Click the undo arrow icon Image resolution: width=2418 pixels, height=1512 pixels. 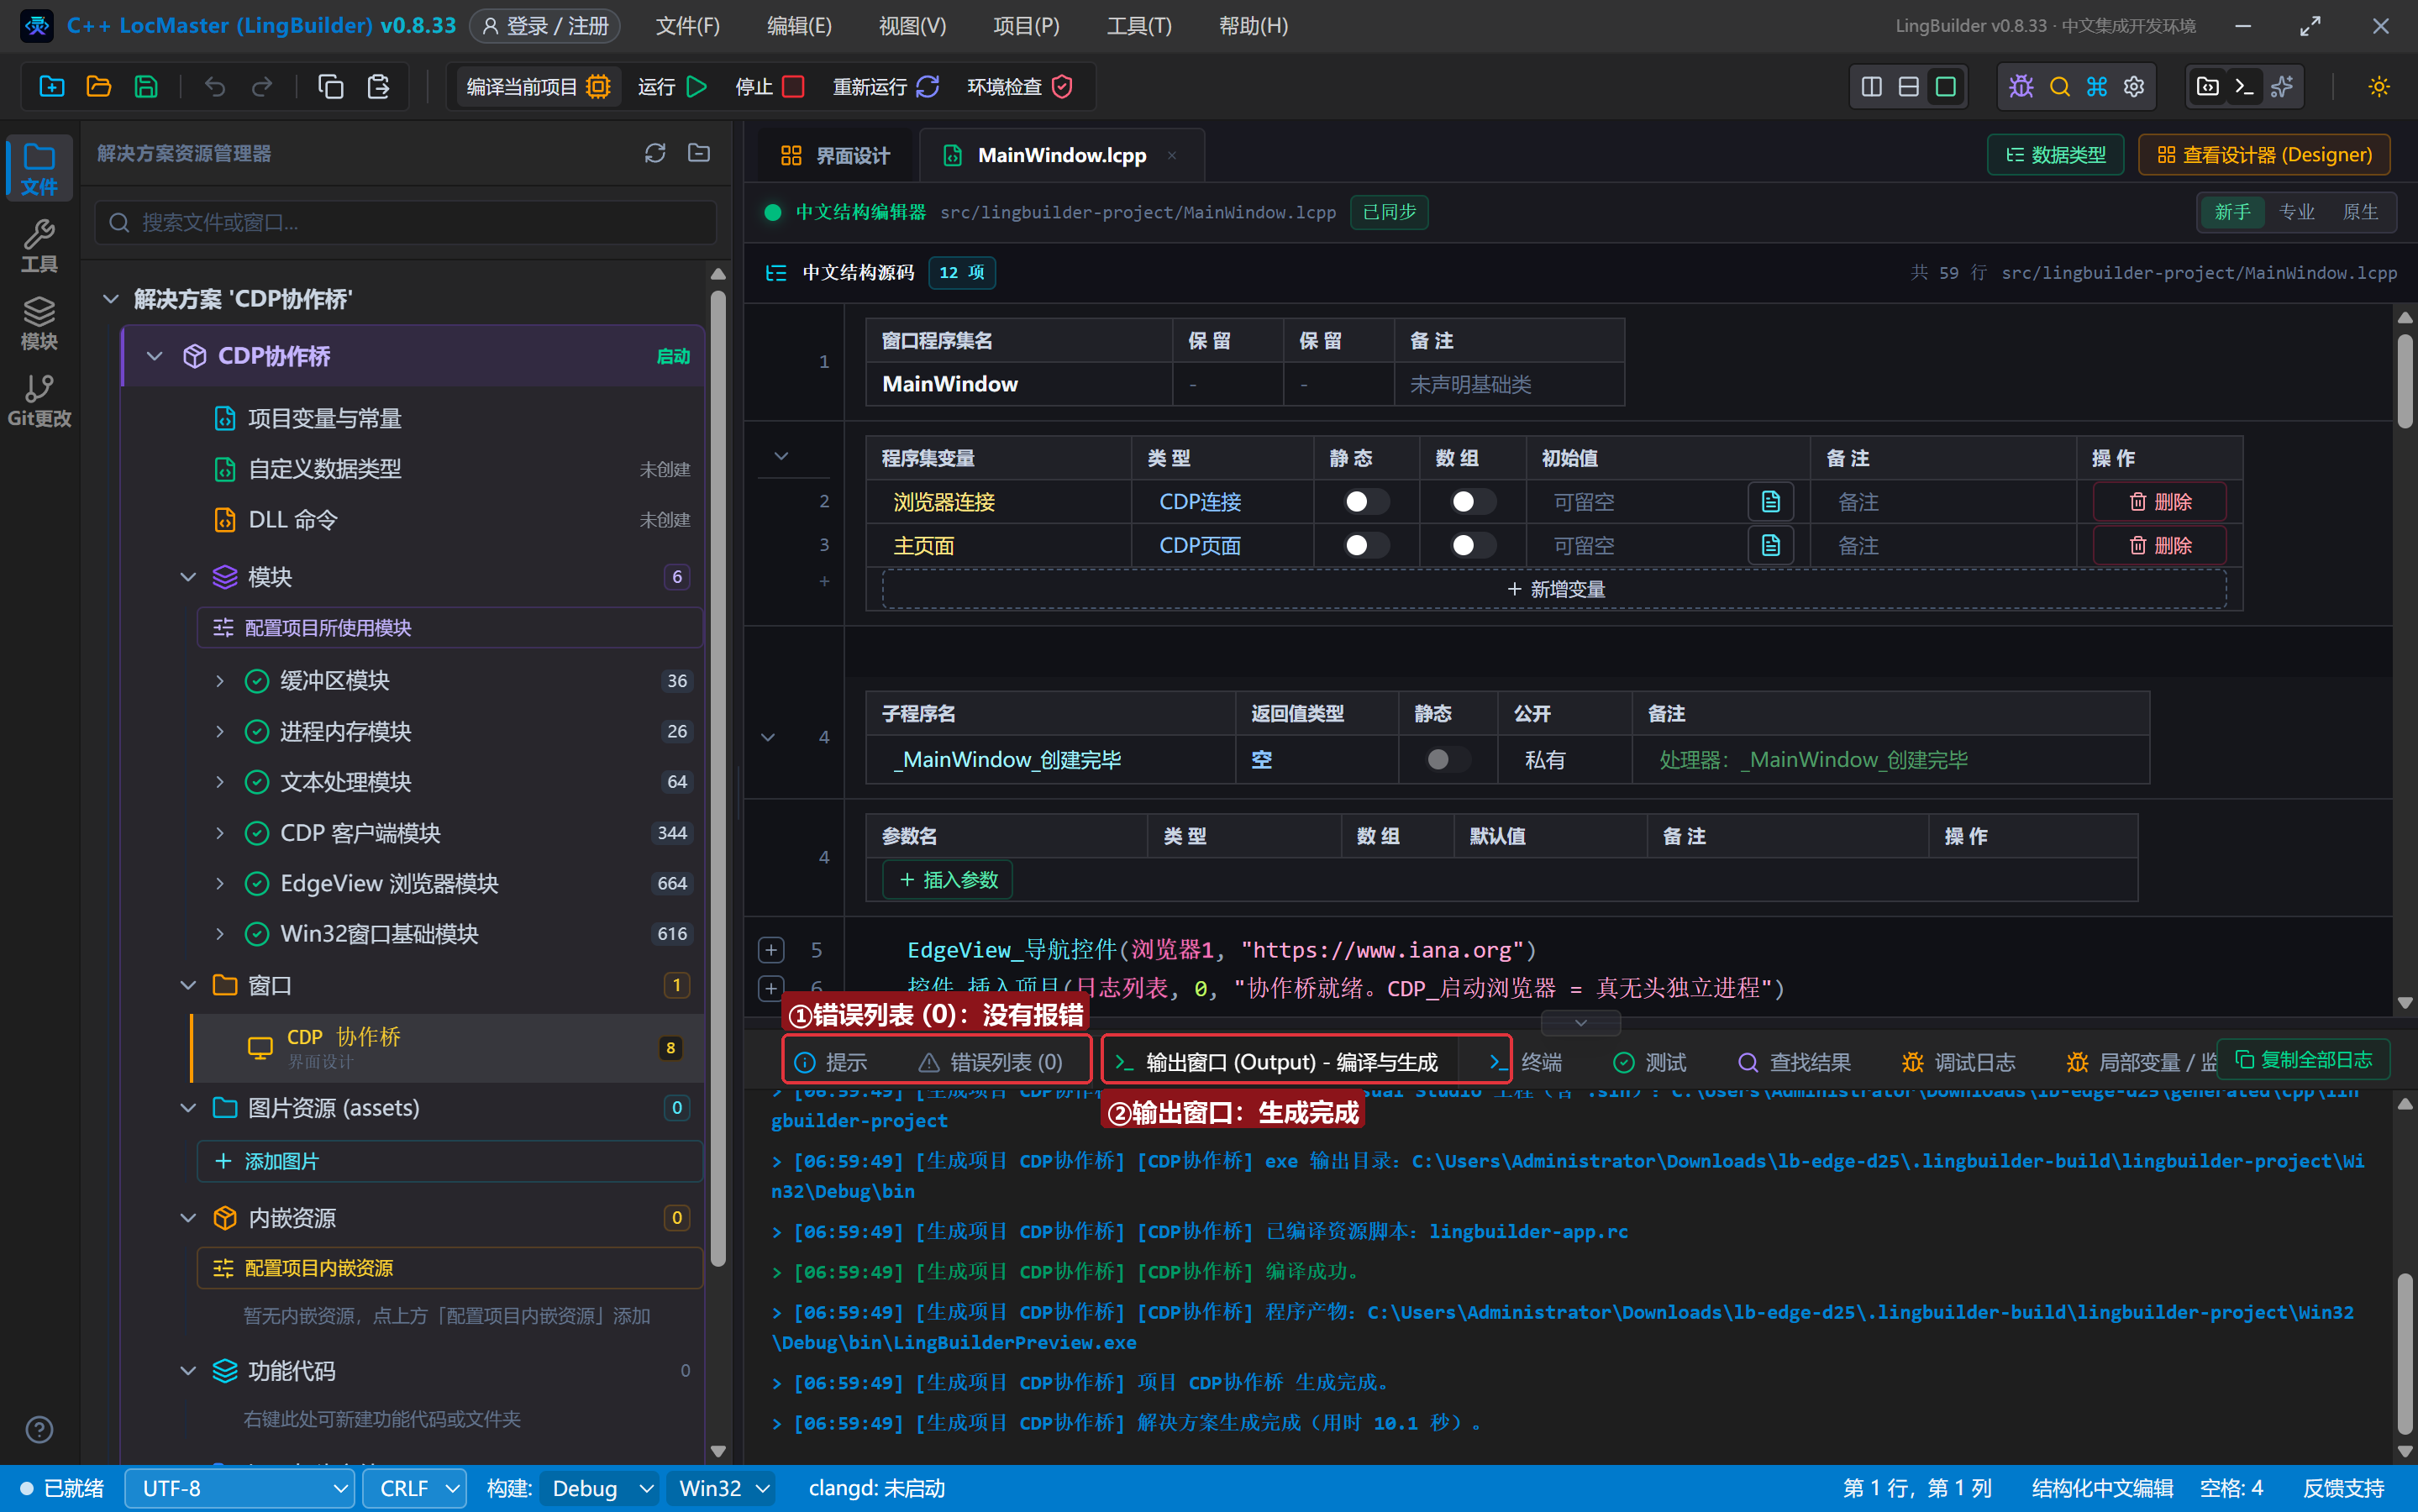(215, 87)
